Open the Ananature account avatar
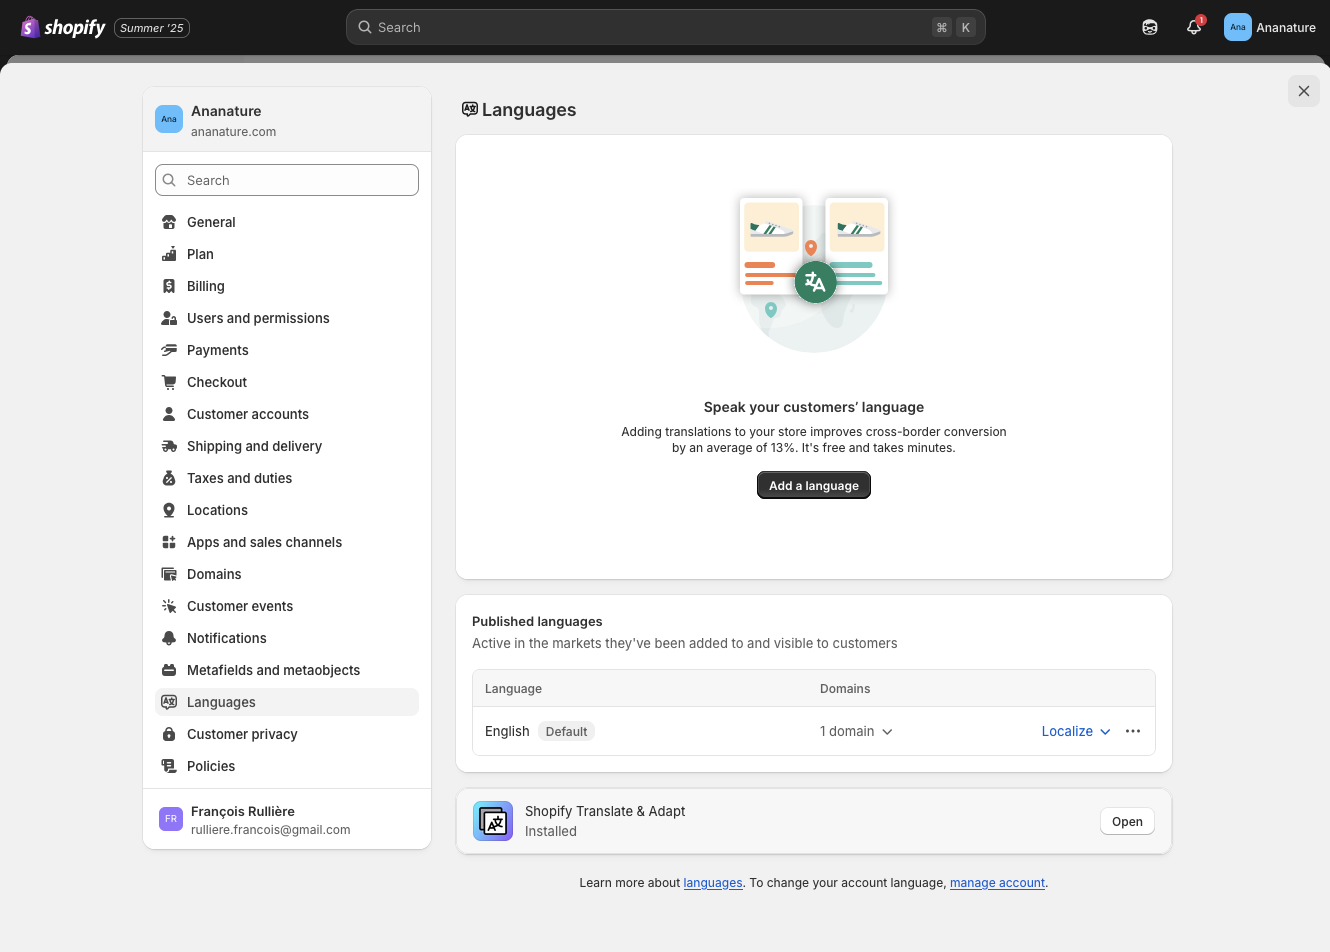Screen dimensions: 1330x952 1237,27
